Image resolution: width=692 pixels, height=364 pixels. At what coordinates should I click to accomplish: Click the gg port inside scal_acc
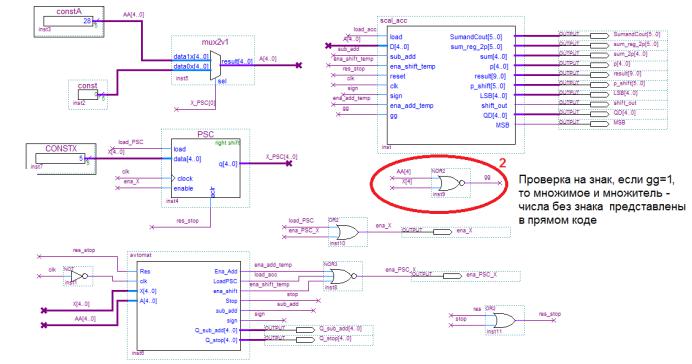click(x=394, y=116)
